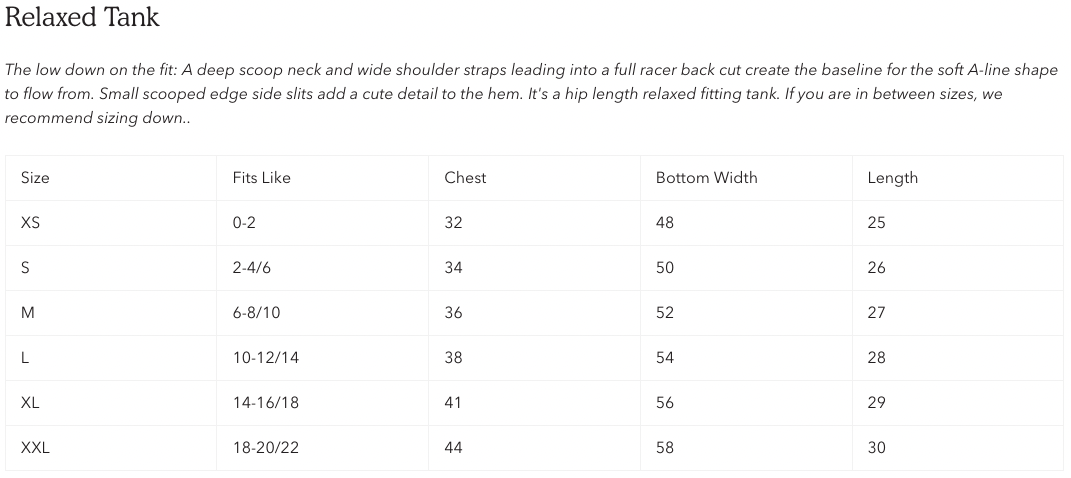
Task: Click the 2-4/6 fits like cell
Action: click(253, 268)
